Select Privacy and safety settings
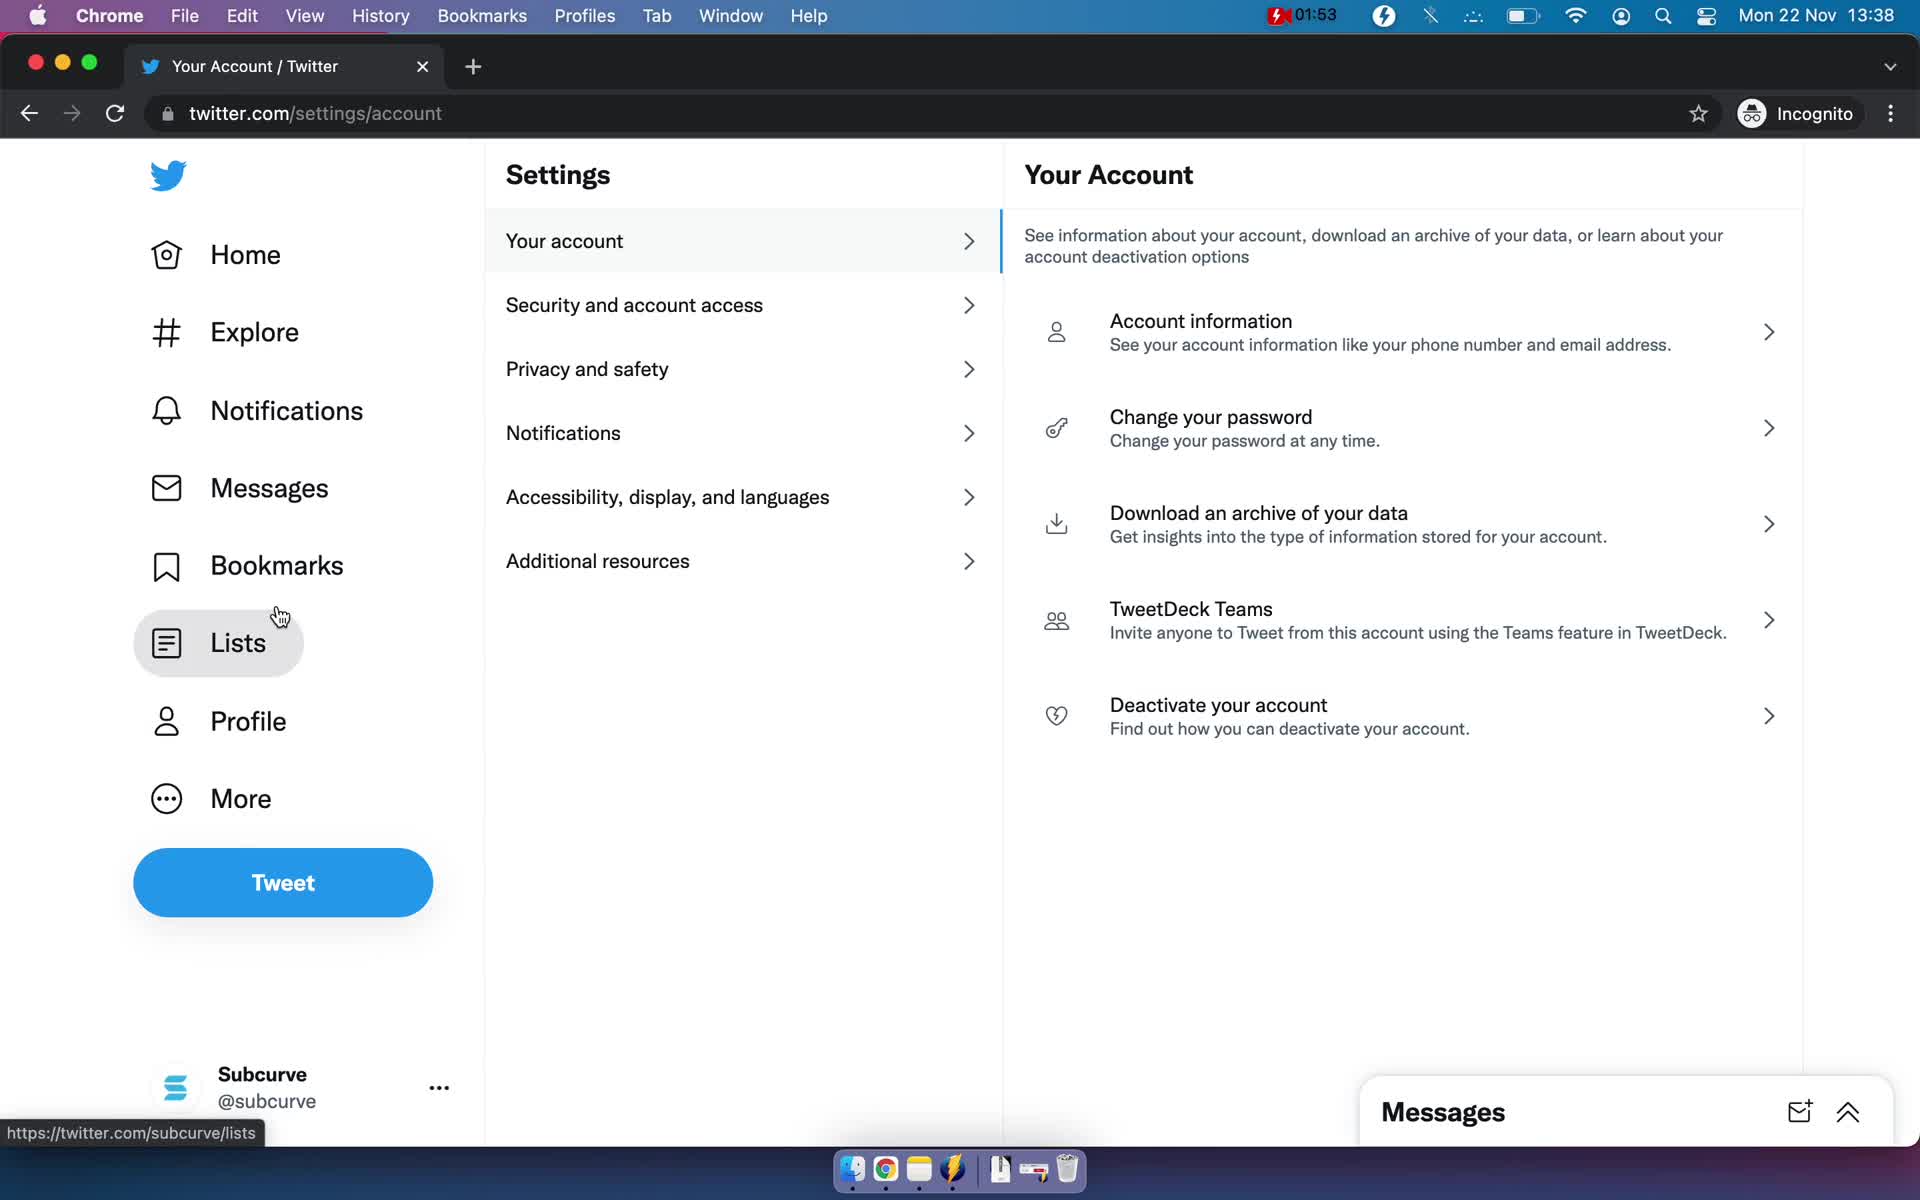This screenshot has height=1200, width=1920. (x=743, y=369)
